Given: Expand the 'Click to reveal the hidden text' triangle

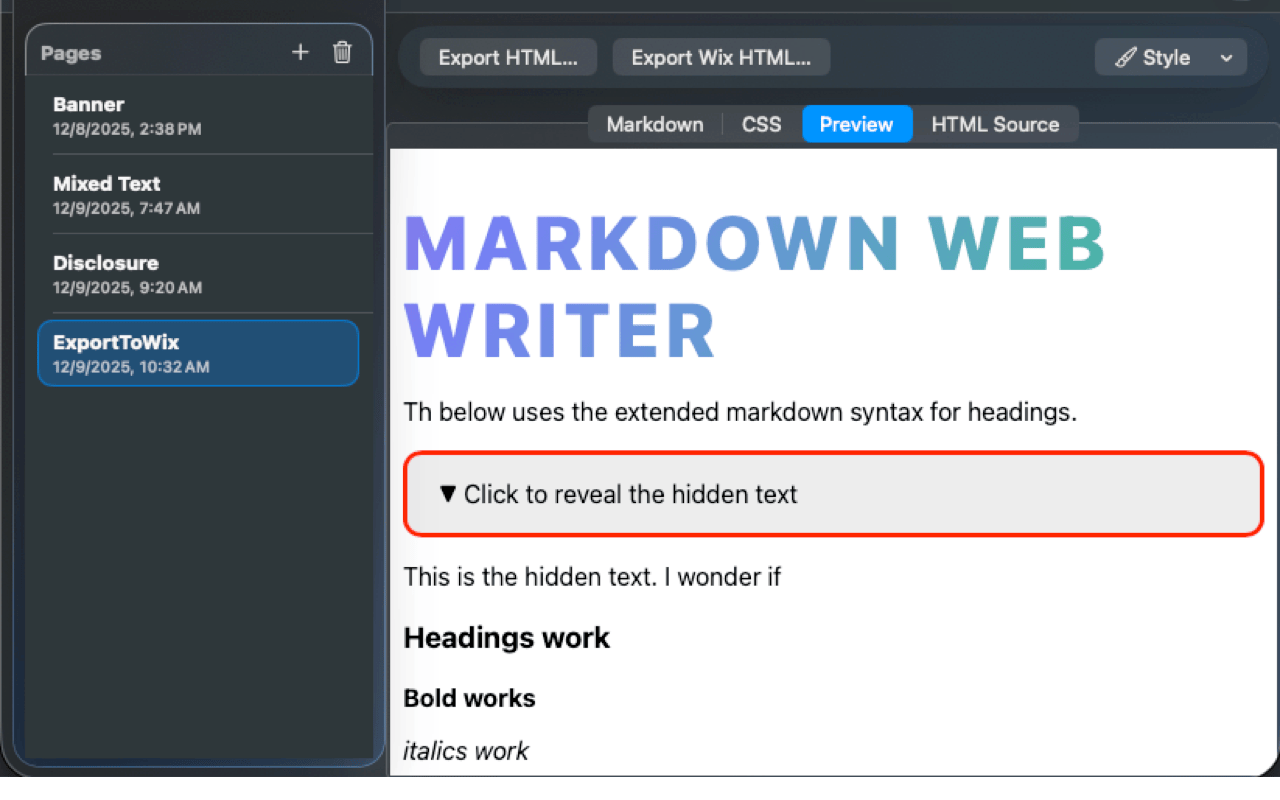Looking at the screenshot, I should coord(449,494).
